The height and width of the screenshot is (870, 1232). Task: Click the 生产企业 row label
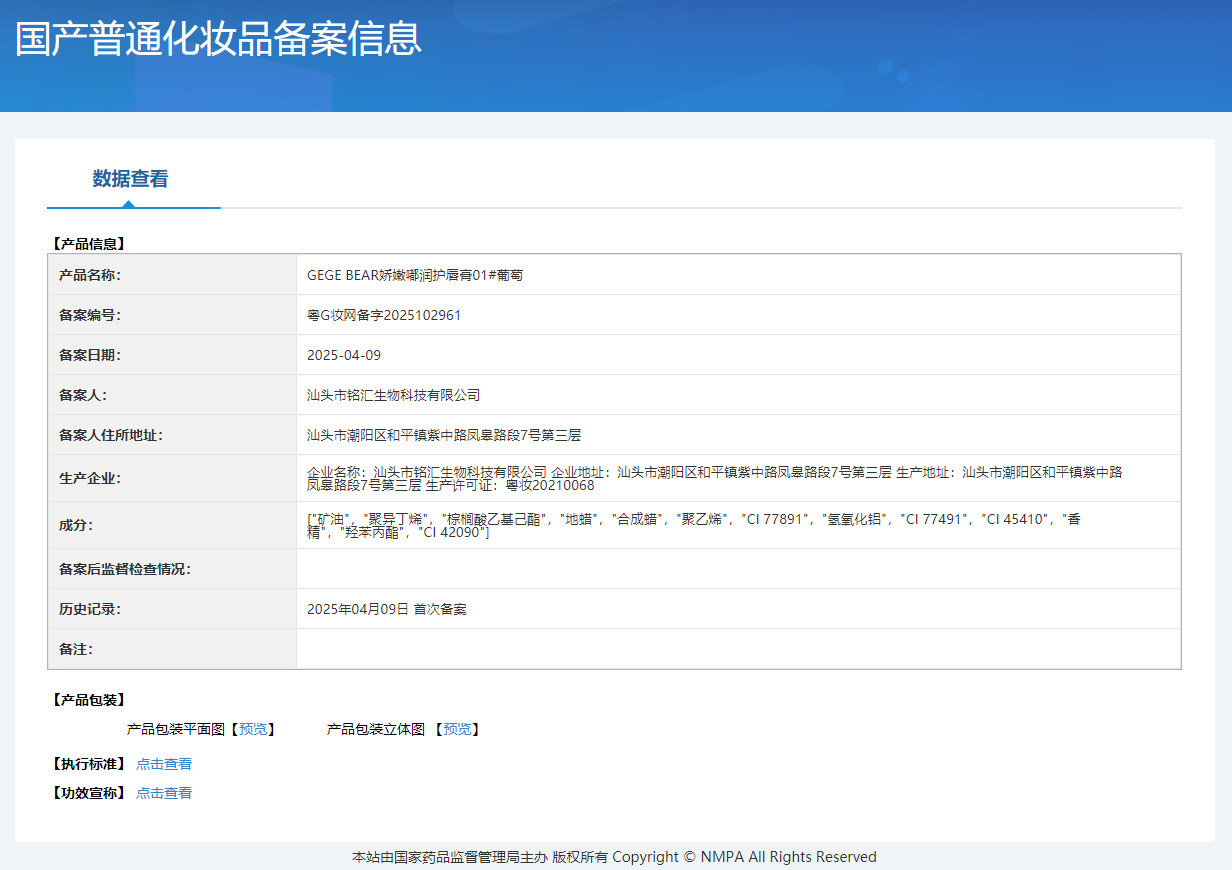[89, 478]
